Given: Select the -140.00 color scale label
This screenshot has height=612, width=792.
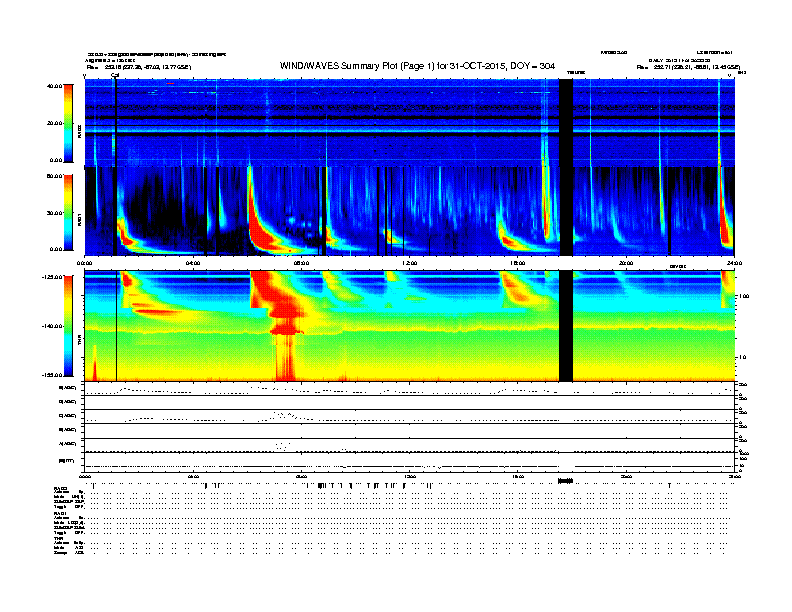Looking at the screenshot, I should click(52, 326).
